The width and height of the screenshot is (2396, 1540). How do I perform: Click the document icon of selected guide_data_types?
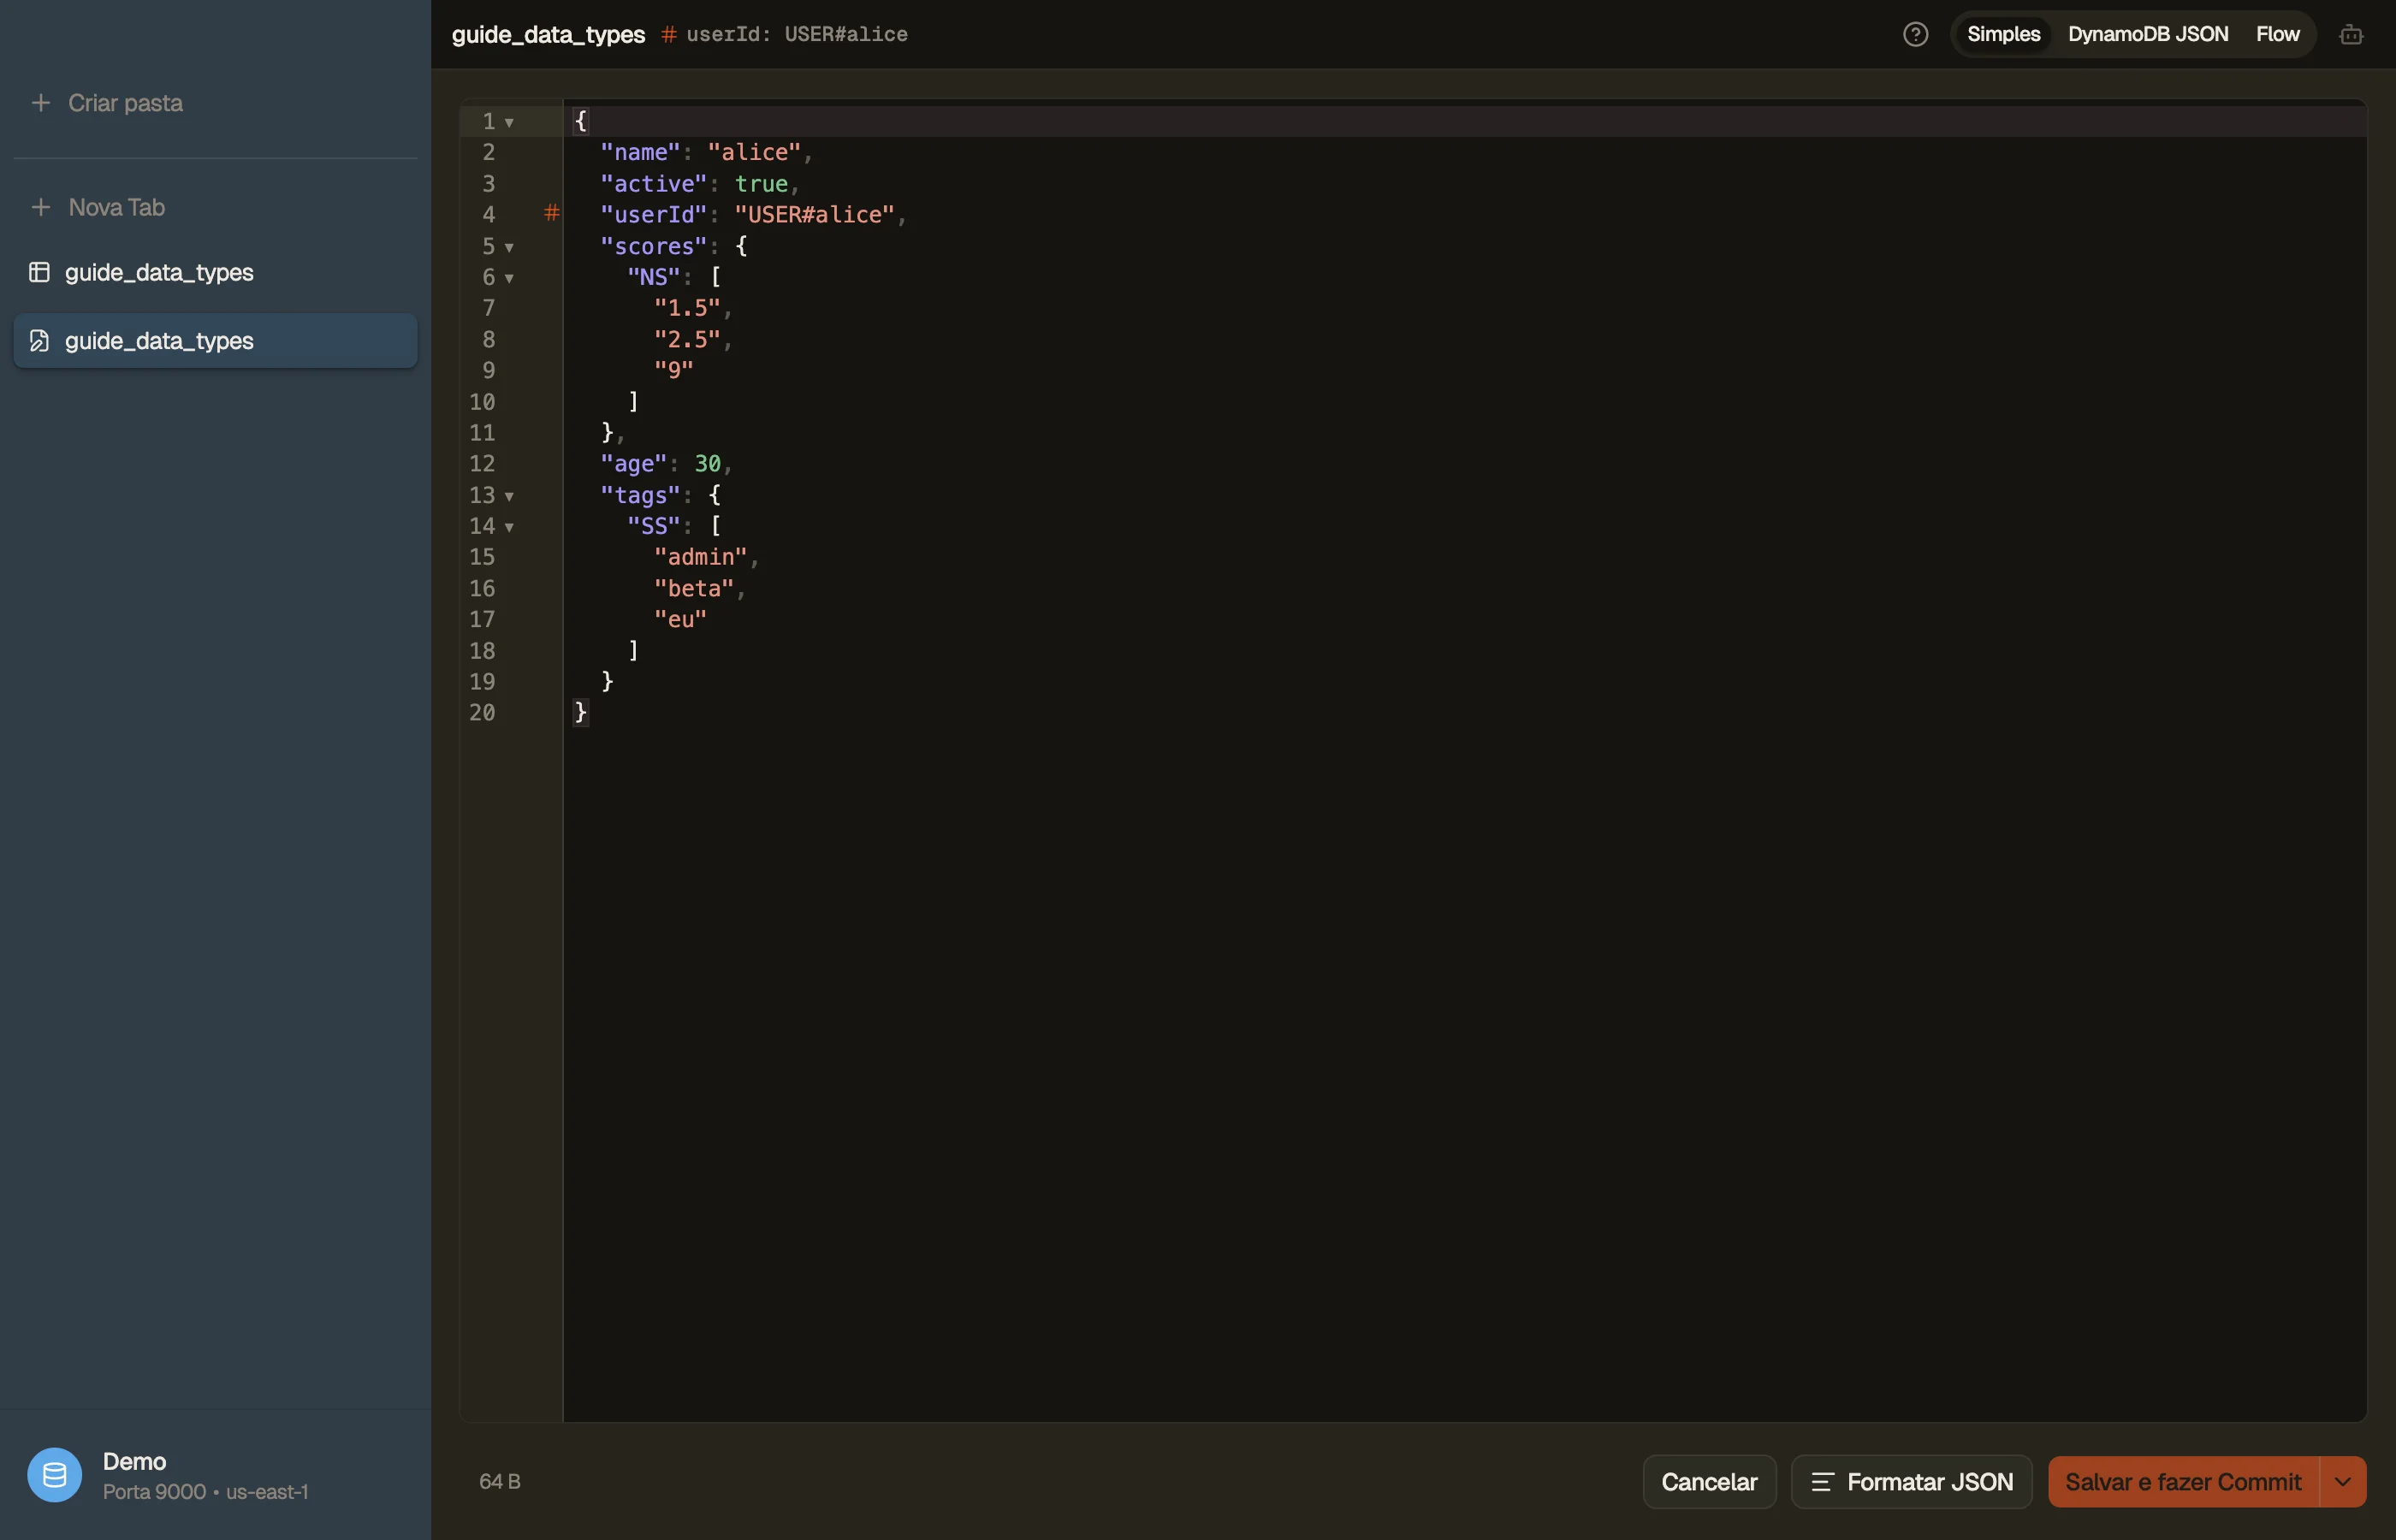click(40, 341)
